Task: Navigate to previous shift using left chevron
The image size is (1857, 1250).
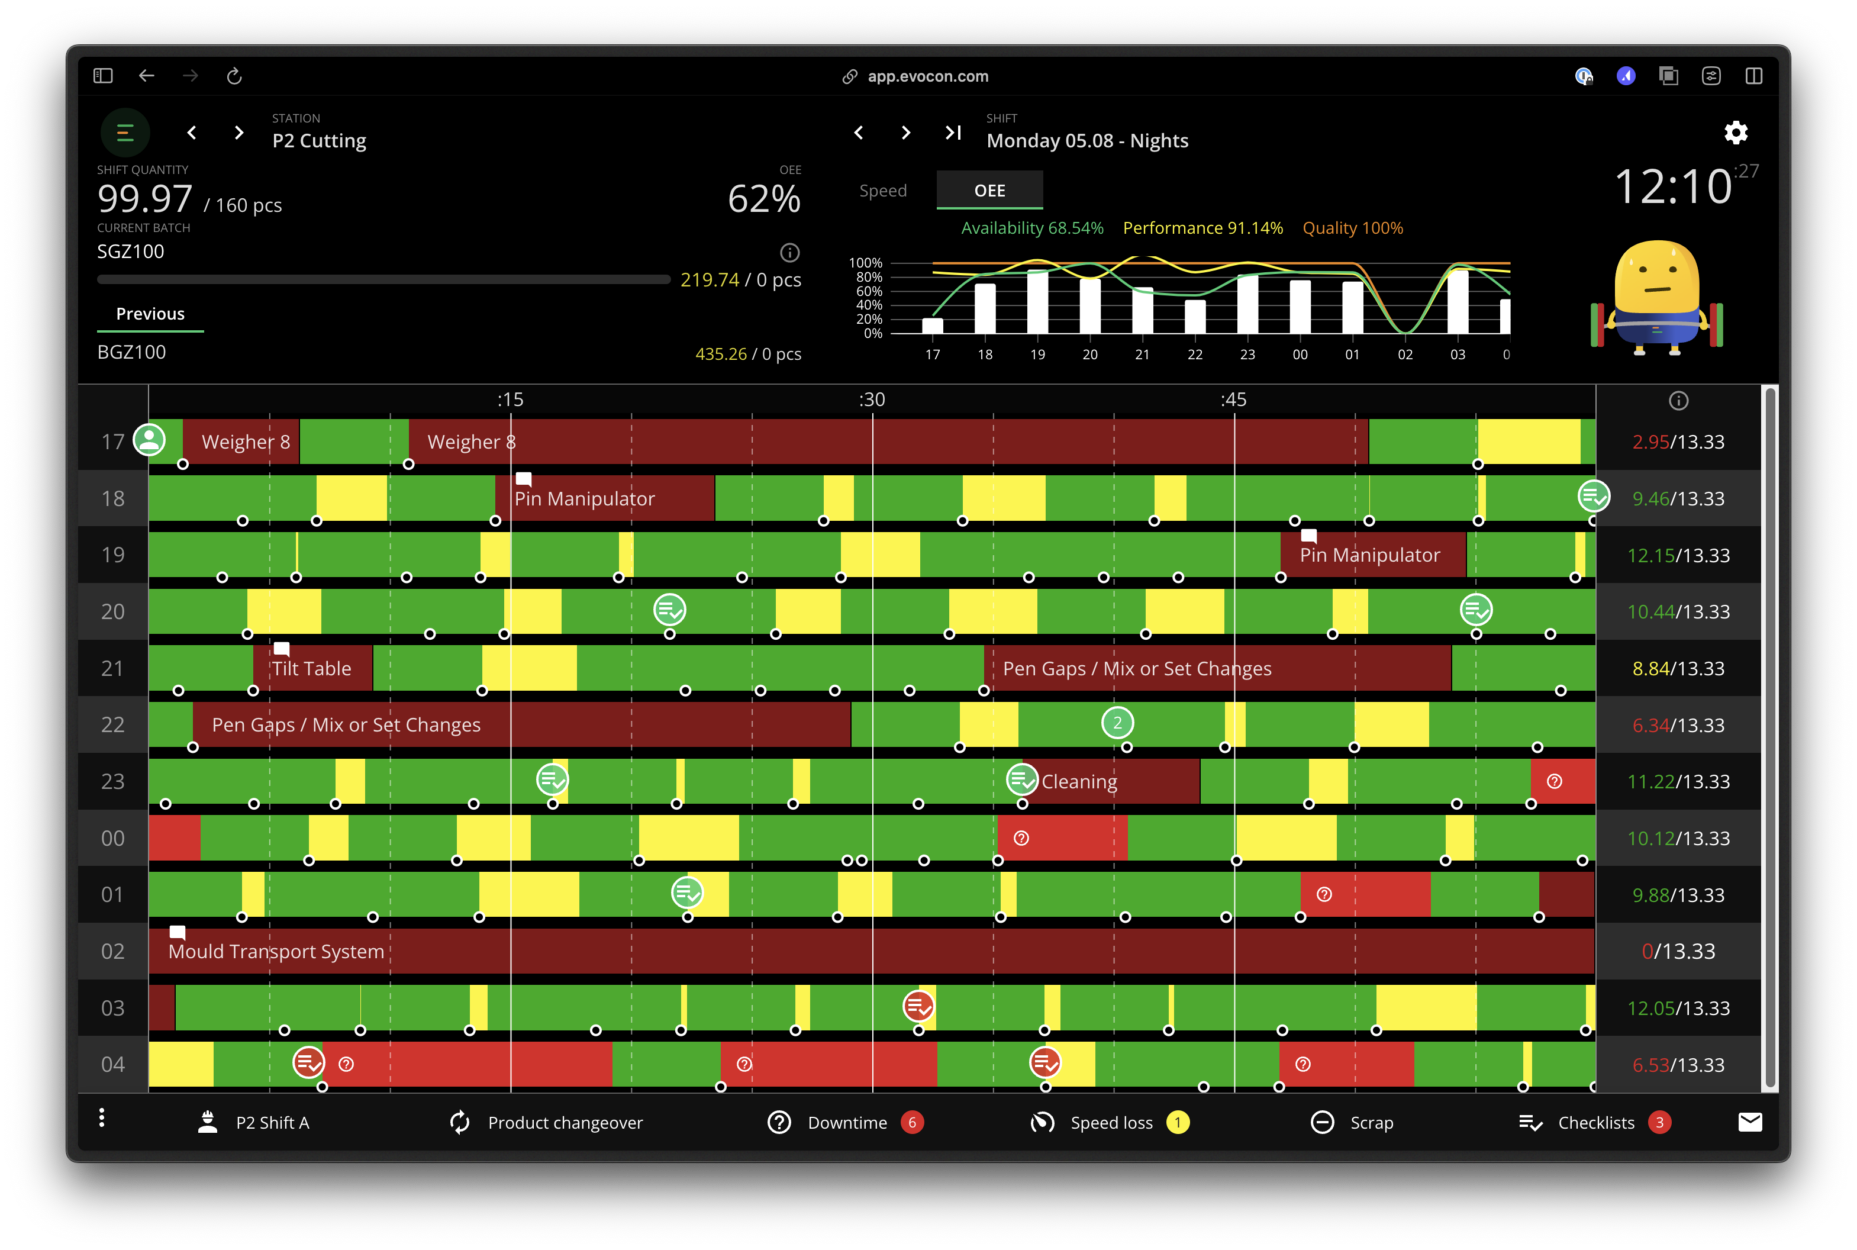Action: coord(858,131)
